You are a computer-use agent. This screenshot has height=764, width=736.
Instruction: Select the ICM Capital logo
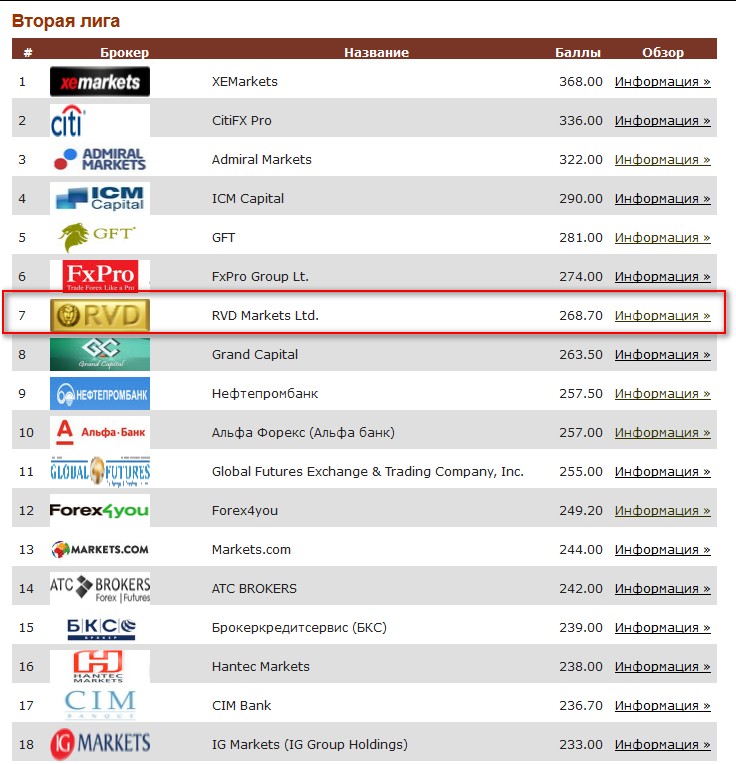(x=100, y=198)
